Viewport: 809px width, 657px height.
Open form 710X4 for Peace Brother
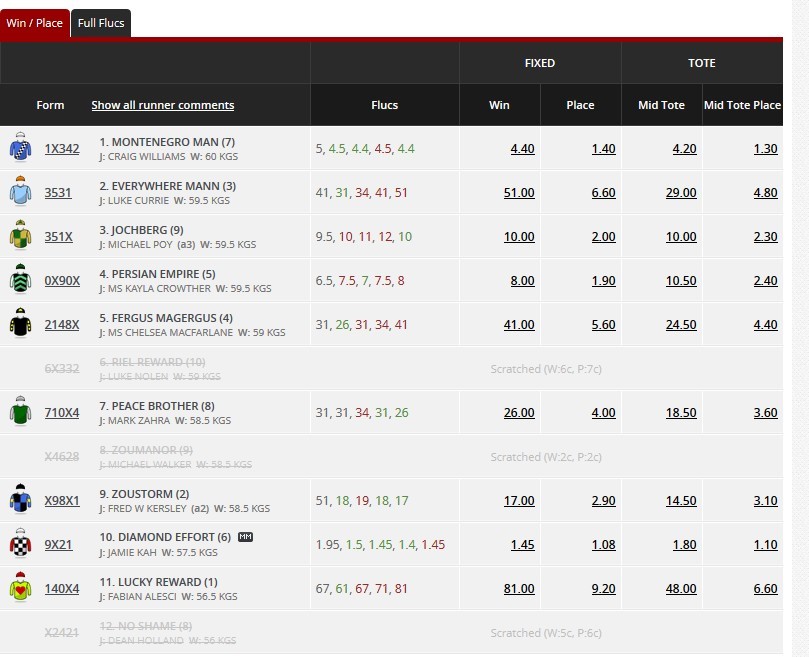tap(62, 412)
